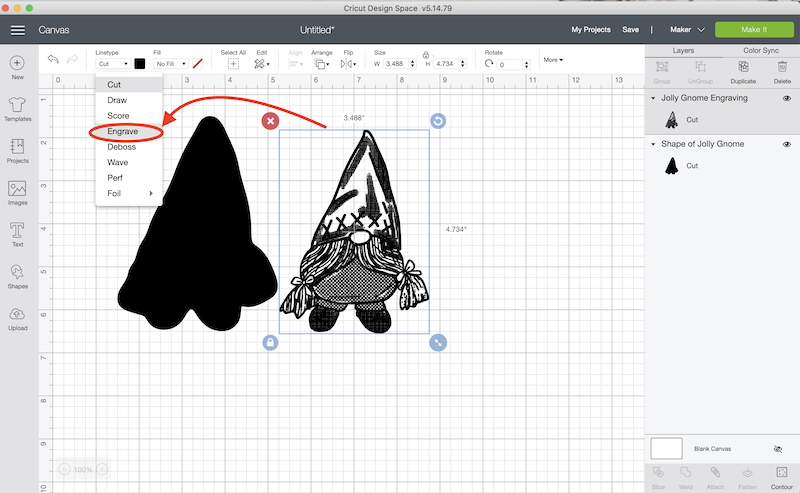Screen dimensions: 800x493
Task: Open the Maker machine dropdown
Action: (x=687, y=30)
